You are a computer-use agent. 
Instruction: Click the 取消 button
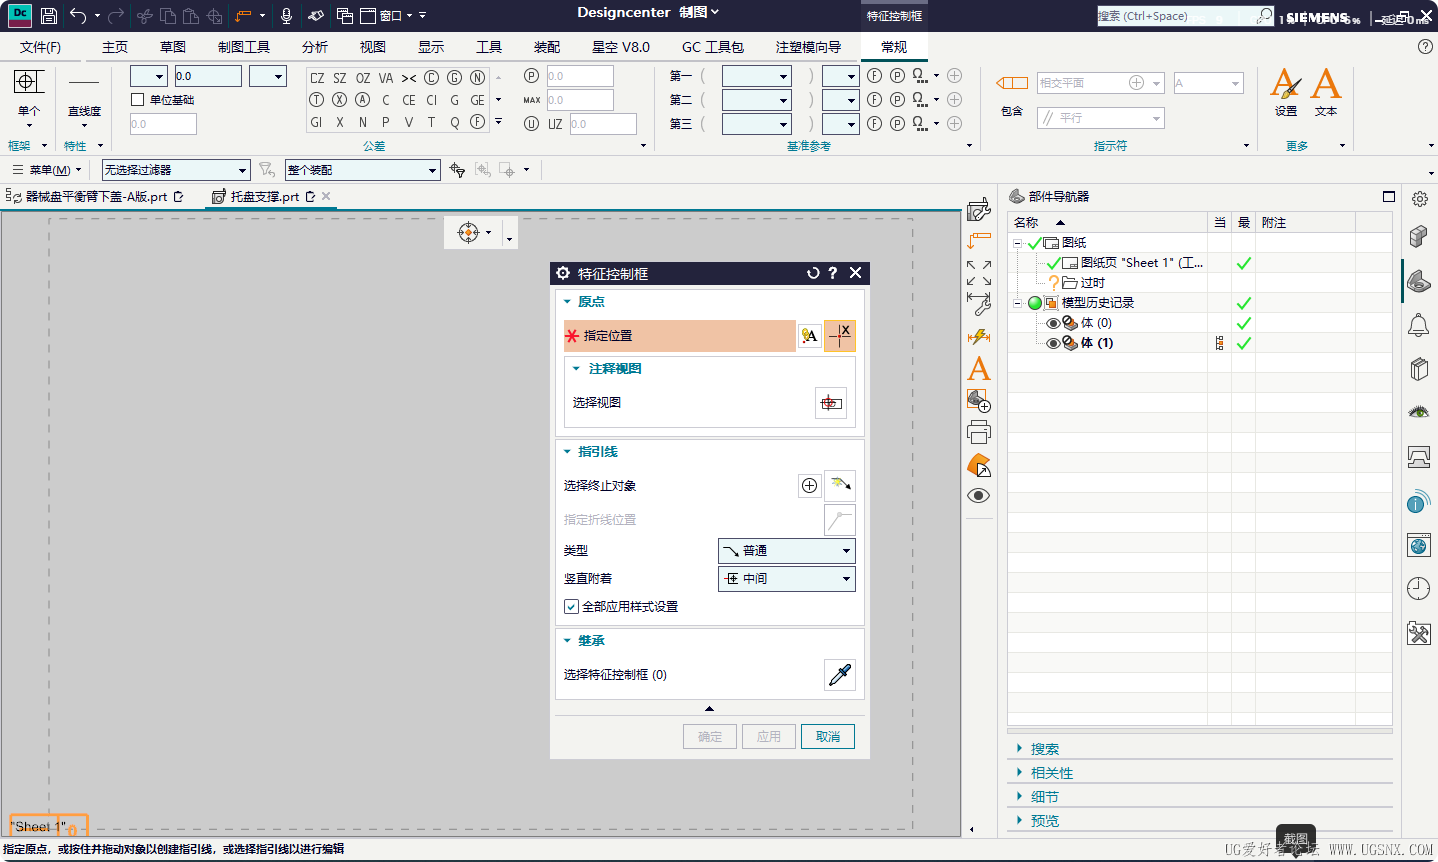tap(828, 737)
